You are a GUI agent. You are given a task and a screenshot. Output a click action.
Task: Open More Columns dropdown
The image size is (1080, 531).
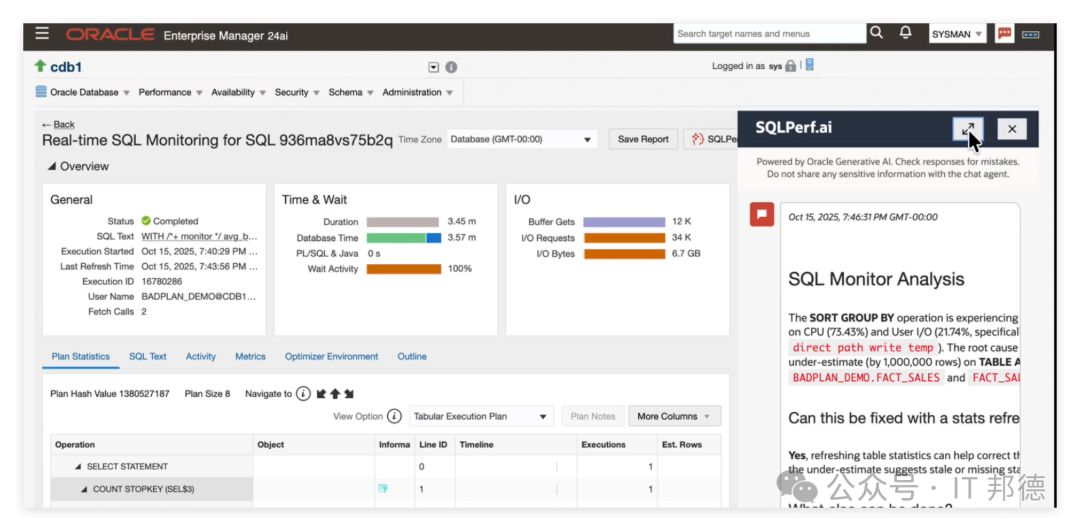[x=674, y=416]
